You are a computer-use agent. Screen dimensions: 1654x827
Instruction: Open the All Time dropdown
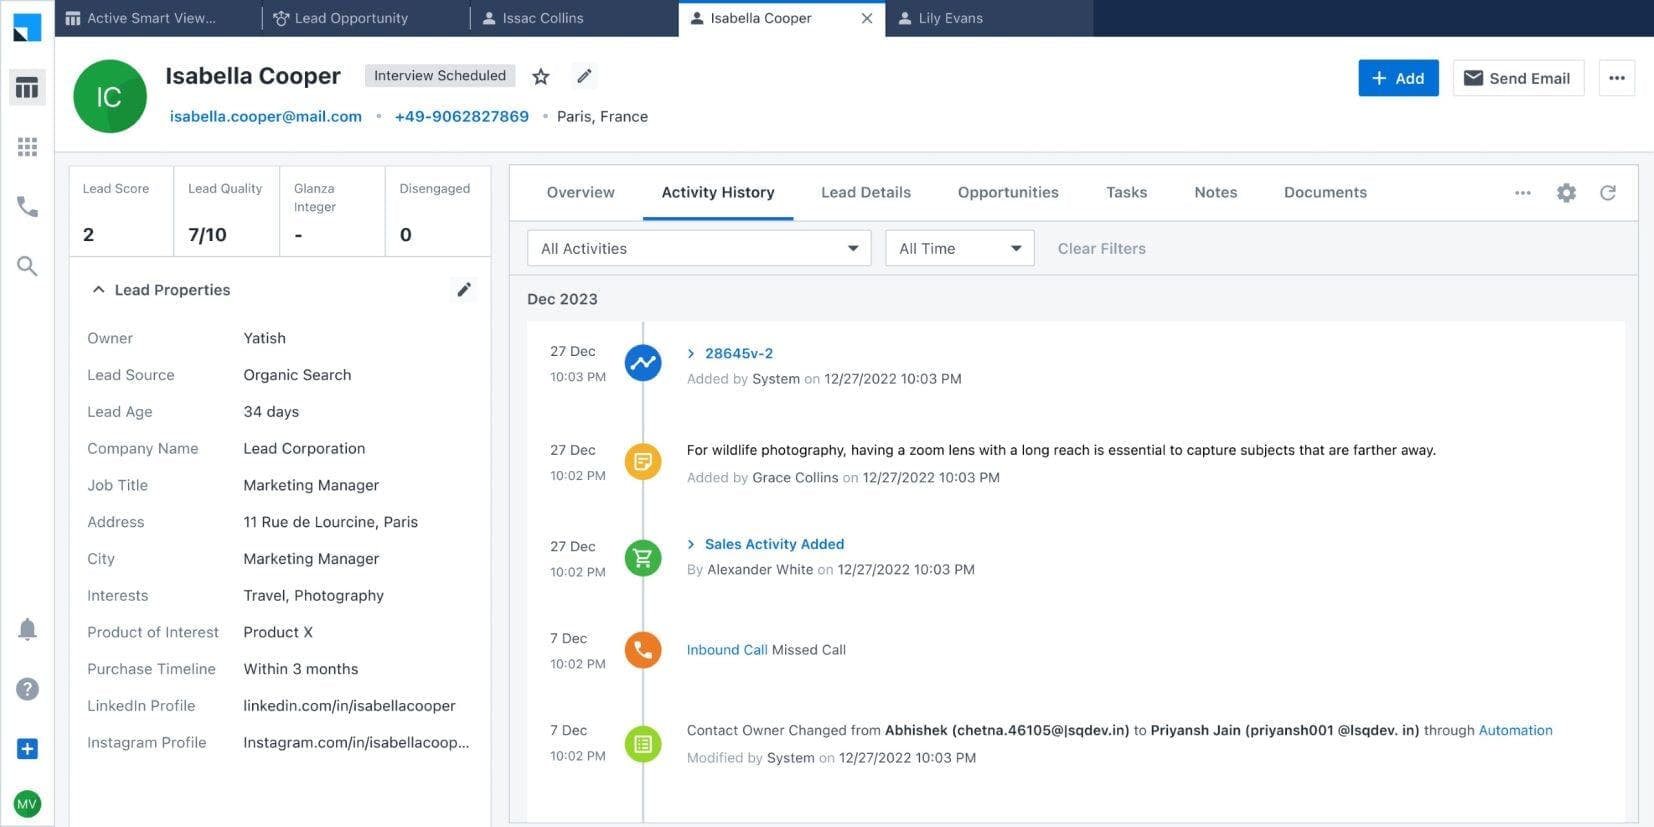click(960, 248)
